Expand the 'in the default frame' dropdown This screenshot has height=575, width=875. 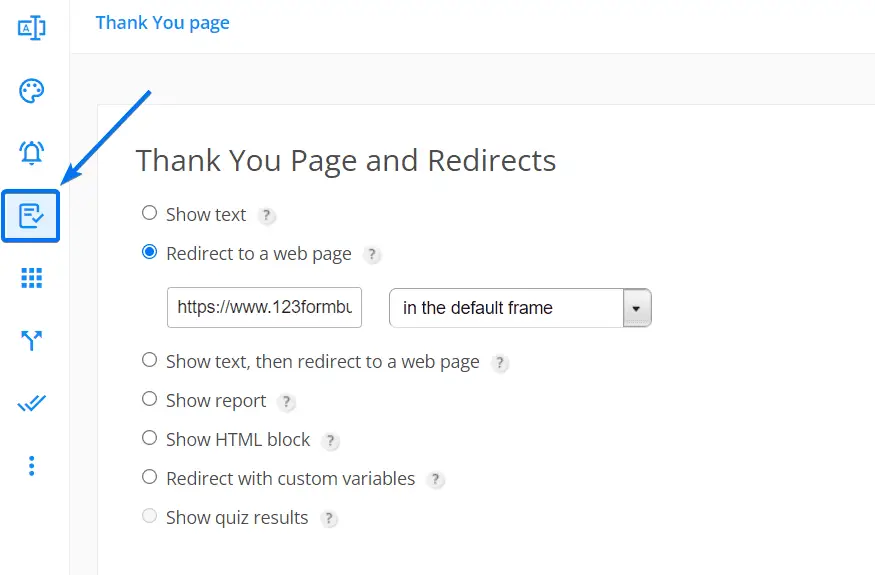520,308
